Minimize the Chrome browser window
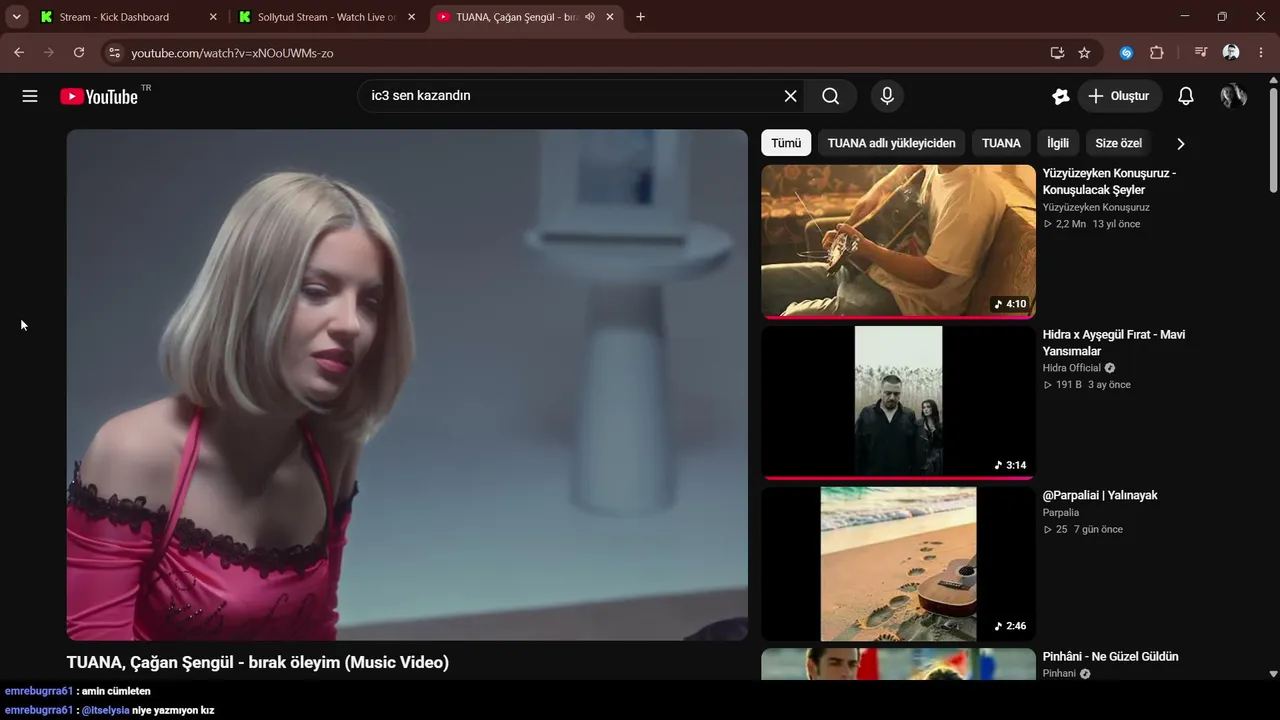Viewport: 1280px width, 720px height. (x=1185, y=17)
